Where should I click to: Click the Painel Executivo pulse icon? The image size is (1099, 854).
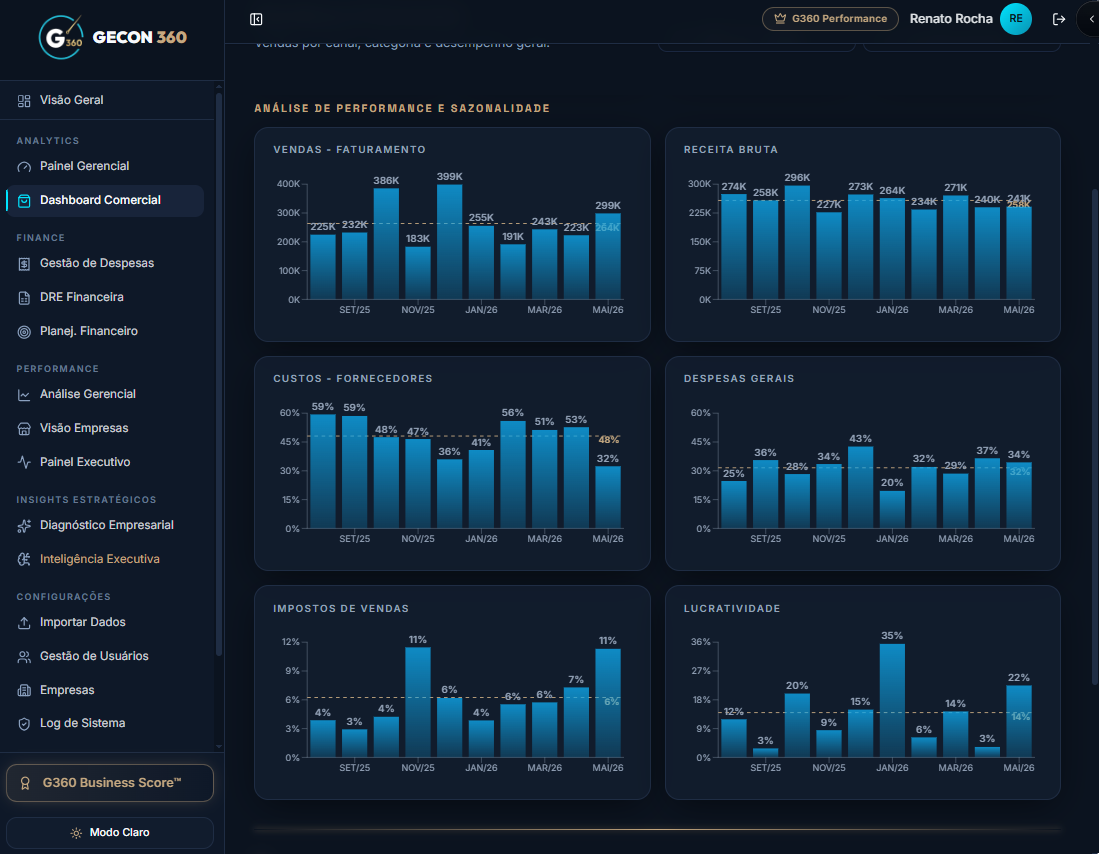pos(24,463)
